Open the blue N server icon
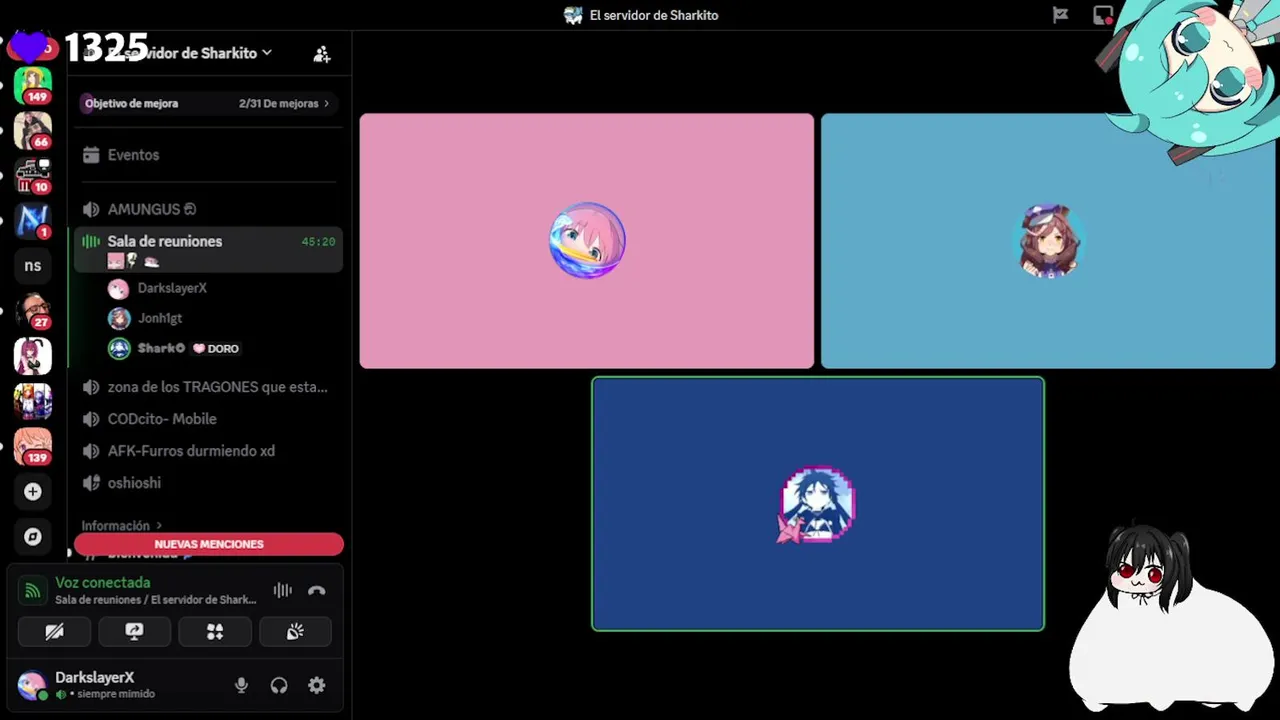 (33, 220)
